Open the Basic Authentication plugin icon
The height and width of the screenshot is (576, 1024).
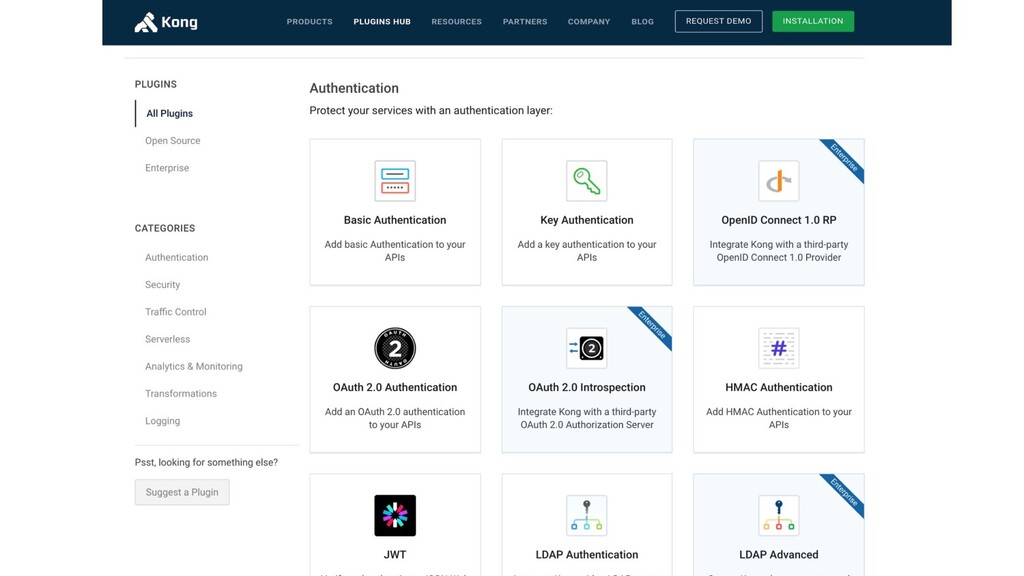[x=395, y=181]
